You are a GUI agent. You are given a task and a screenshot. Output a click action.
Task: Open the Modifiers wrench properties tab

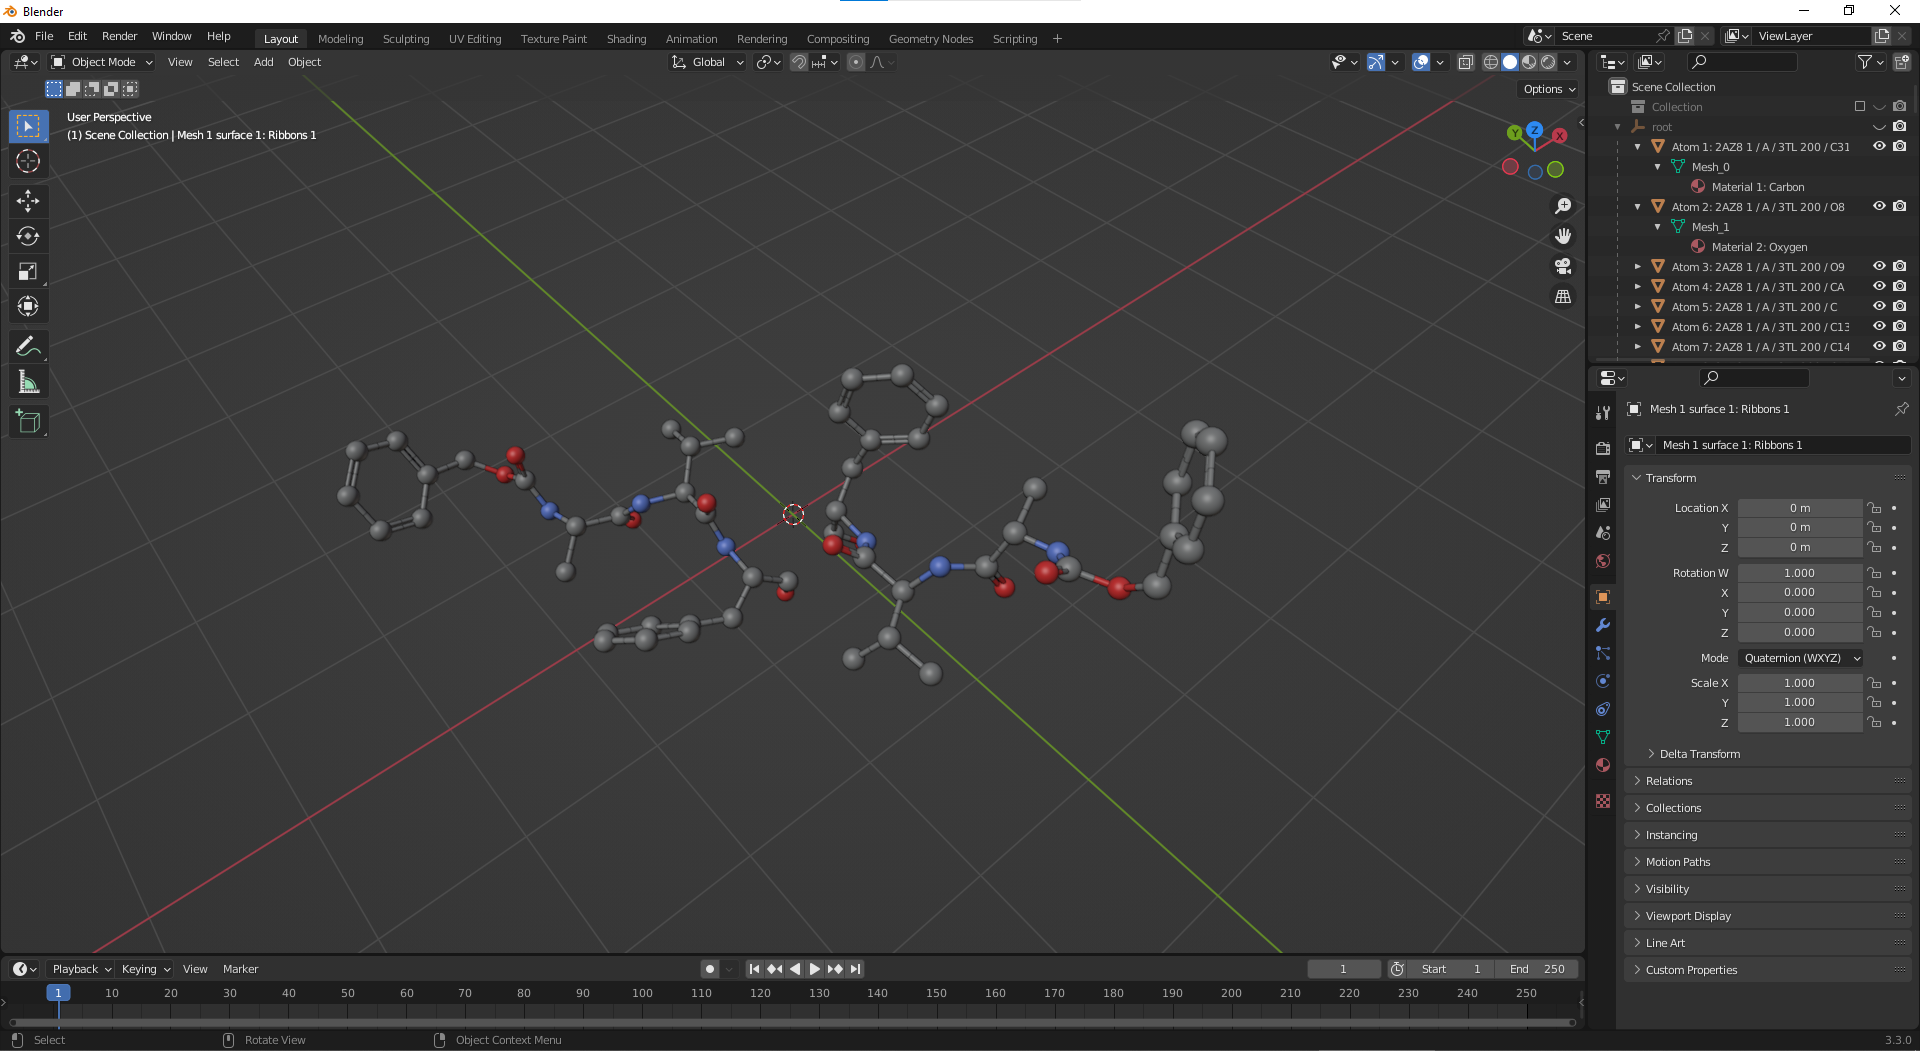pyautogui.click(x=1603, y=625)
